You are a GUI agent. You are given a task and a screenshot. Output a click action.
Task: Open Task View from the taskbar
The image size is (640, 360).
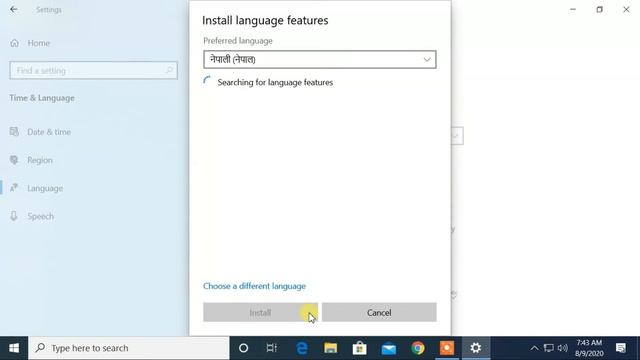coord(271,348)
